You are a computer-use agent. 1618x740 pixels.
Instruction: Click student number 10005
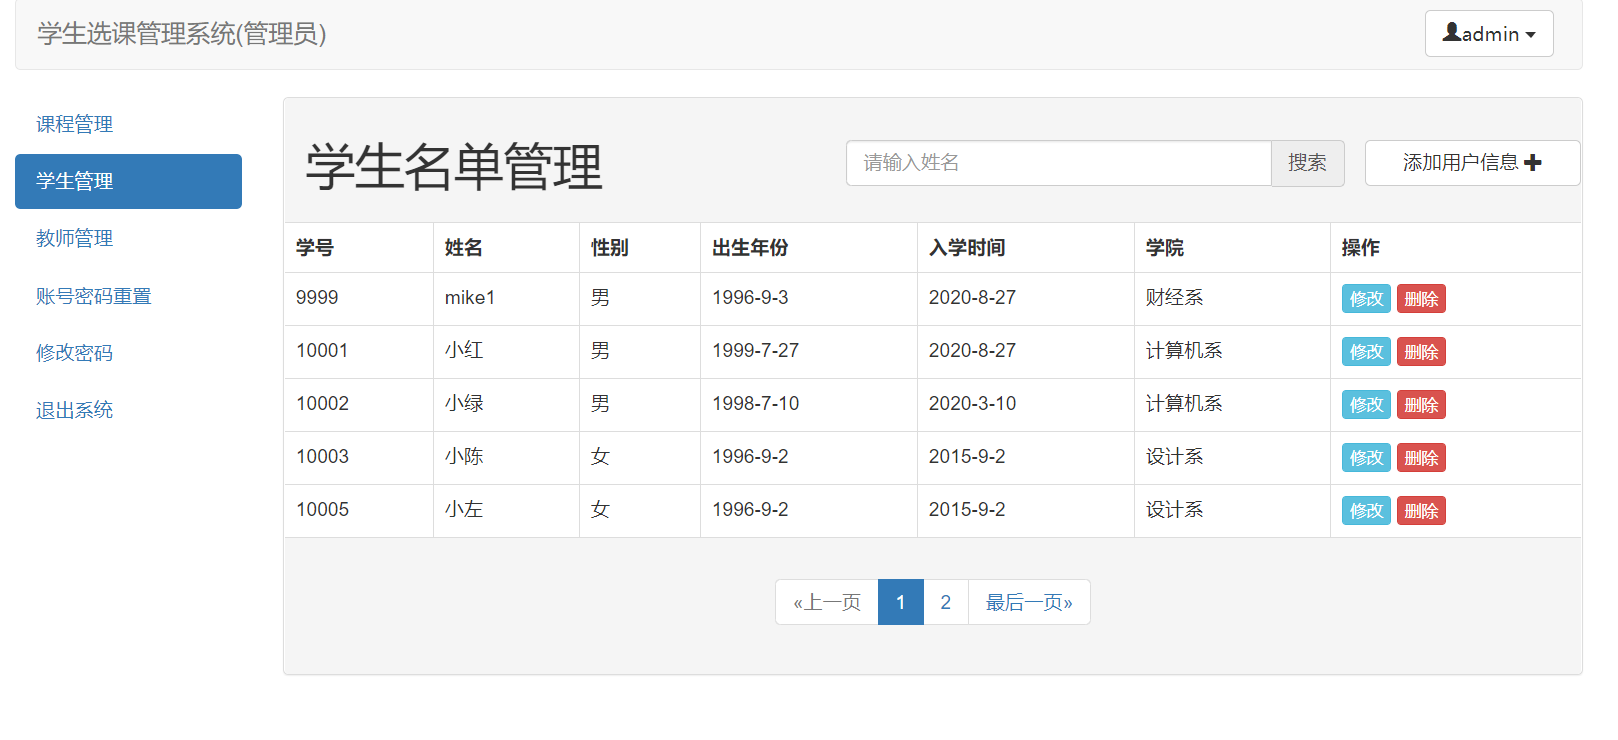[x=322, y=510]
